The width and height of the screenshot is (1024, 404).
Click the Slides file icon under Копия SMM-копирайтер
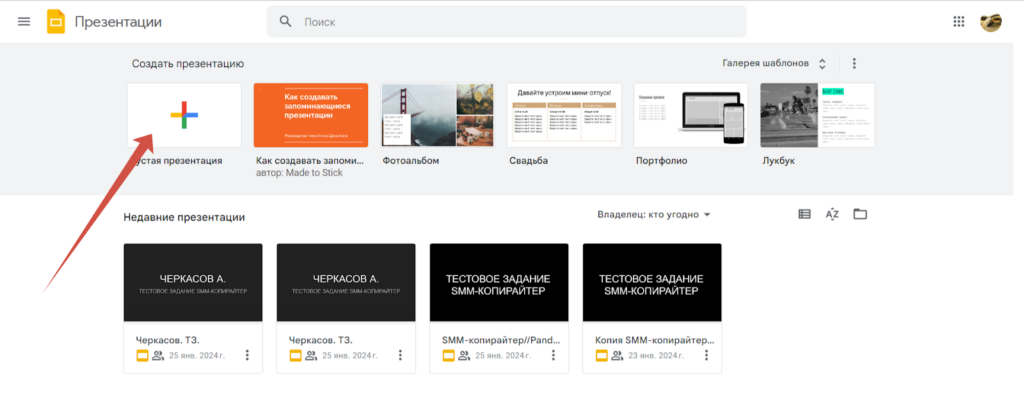pos(601,356)
